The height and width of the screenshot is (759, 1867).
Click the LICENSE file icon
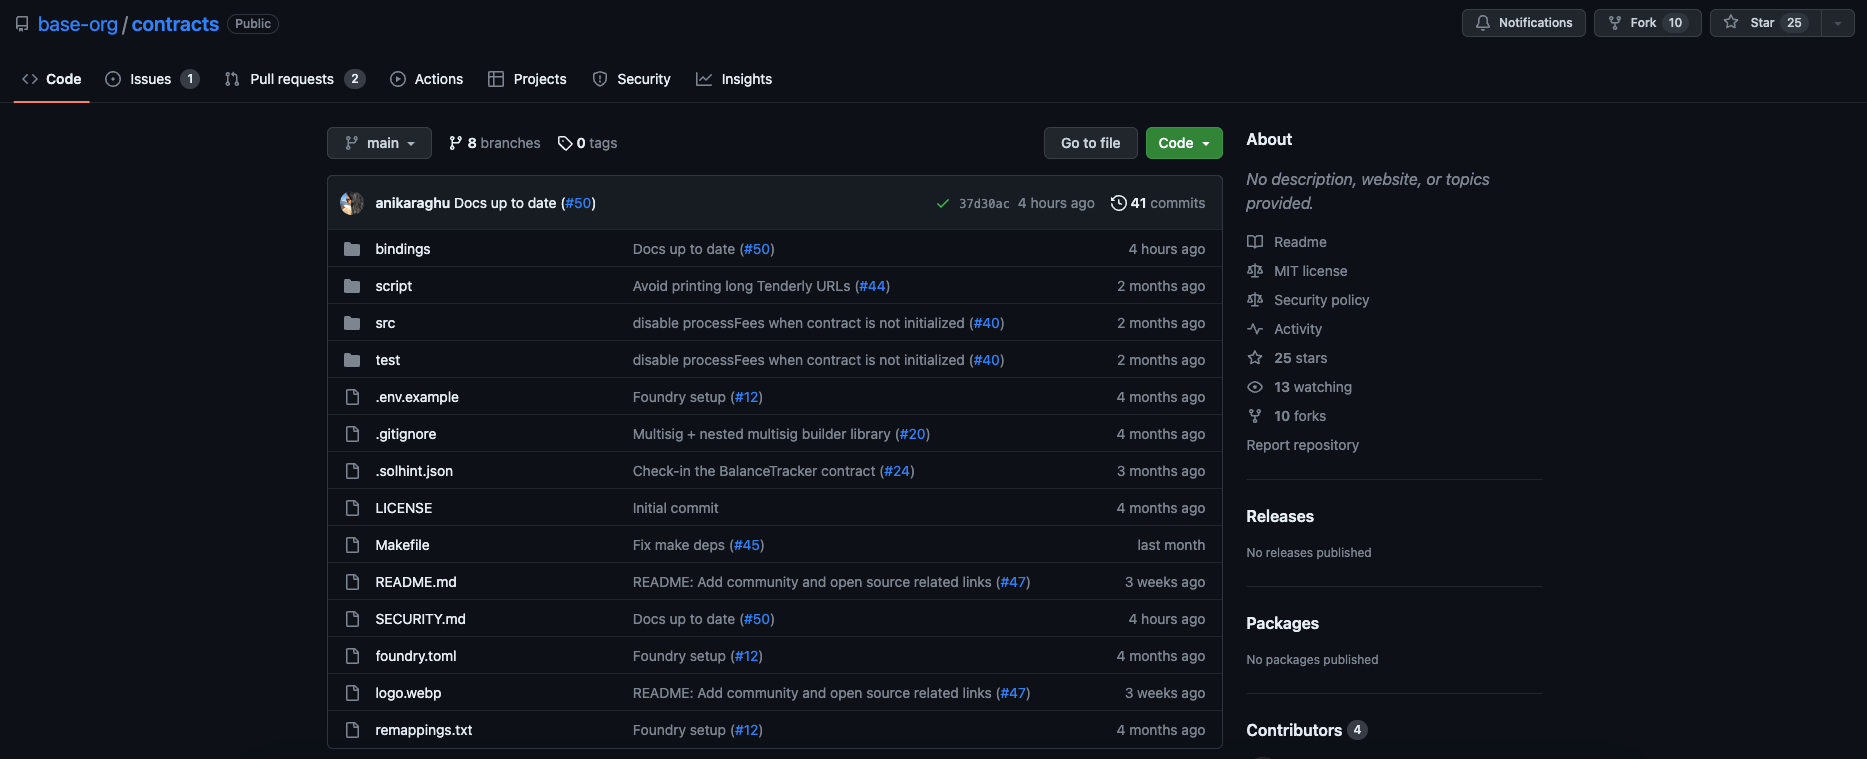pyautogui.click(x=352, y=508)
